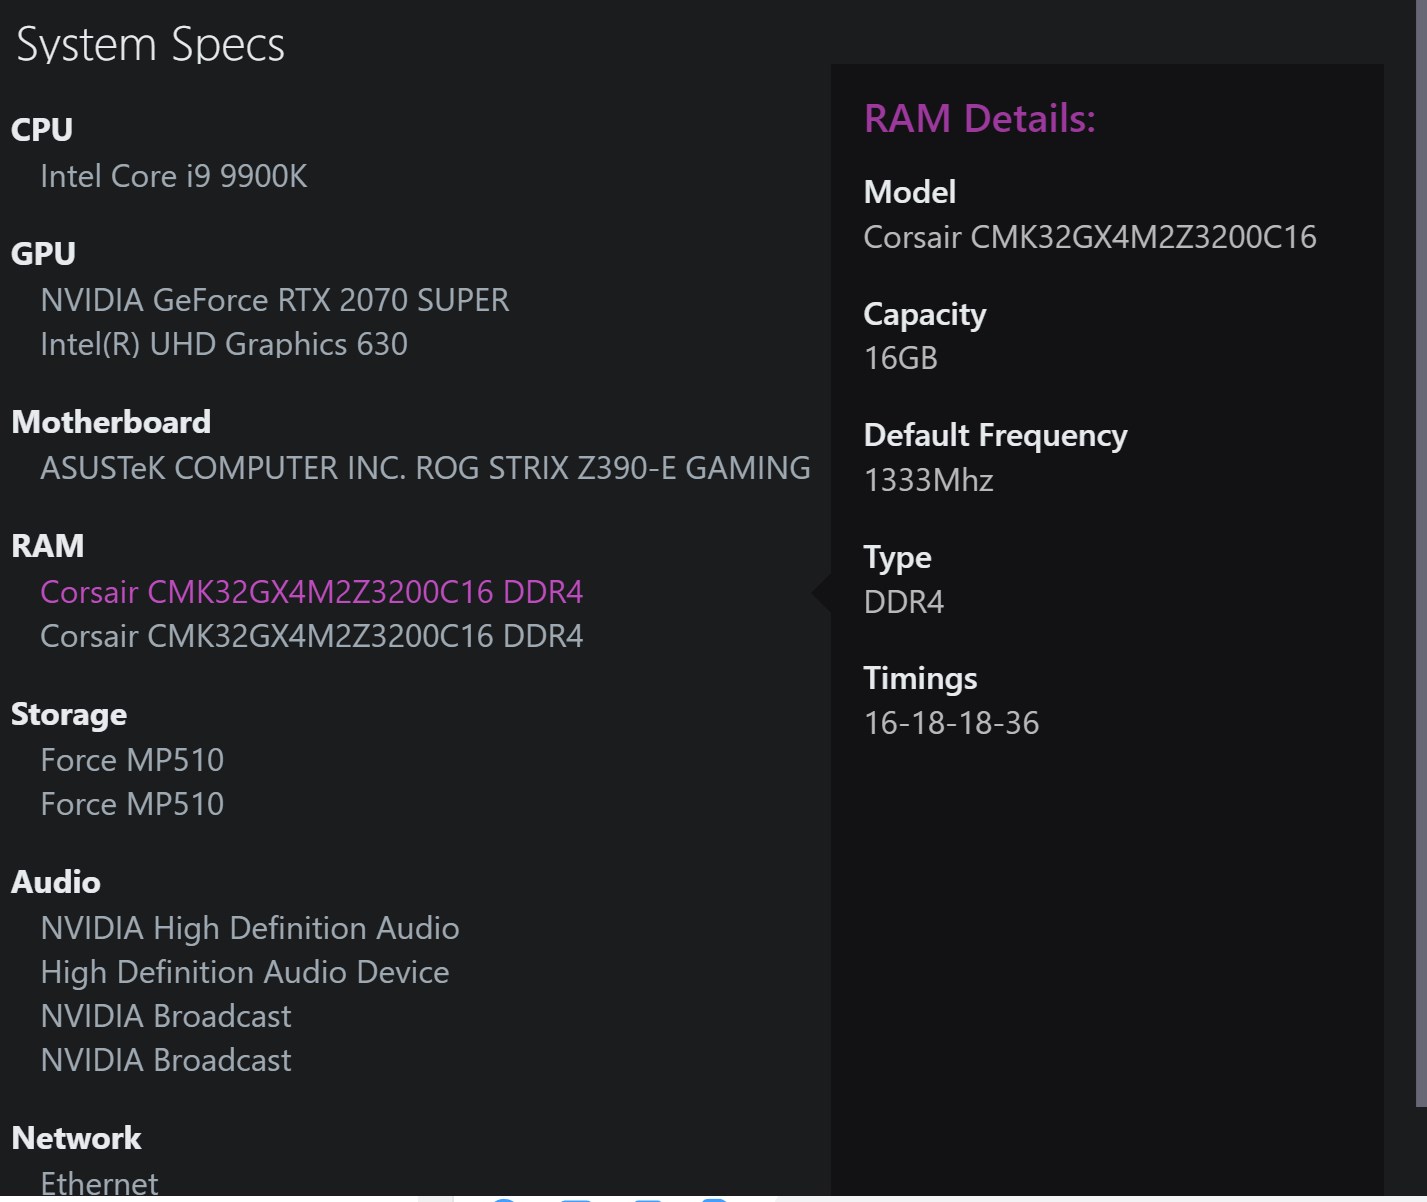The height and width of the screenshot is (1202, 1427).
Task: Click the 16GB capacity value
Action: pyautogui.click(x=900, y=358)
